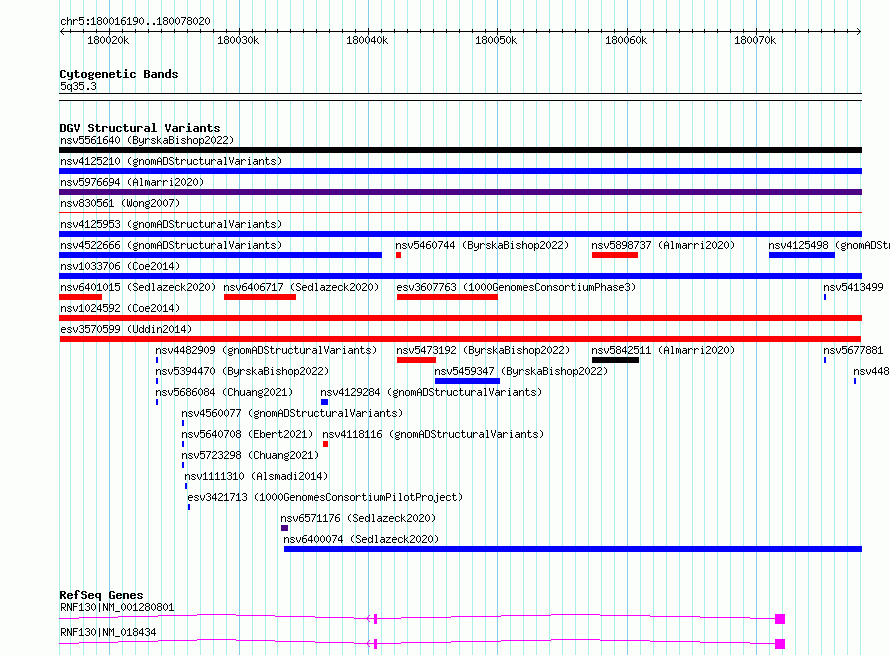The image size is (890, 655).
Task: Click the nsv5842511 Almarri2020 black bar
Action: coord(615,360)
